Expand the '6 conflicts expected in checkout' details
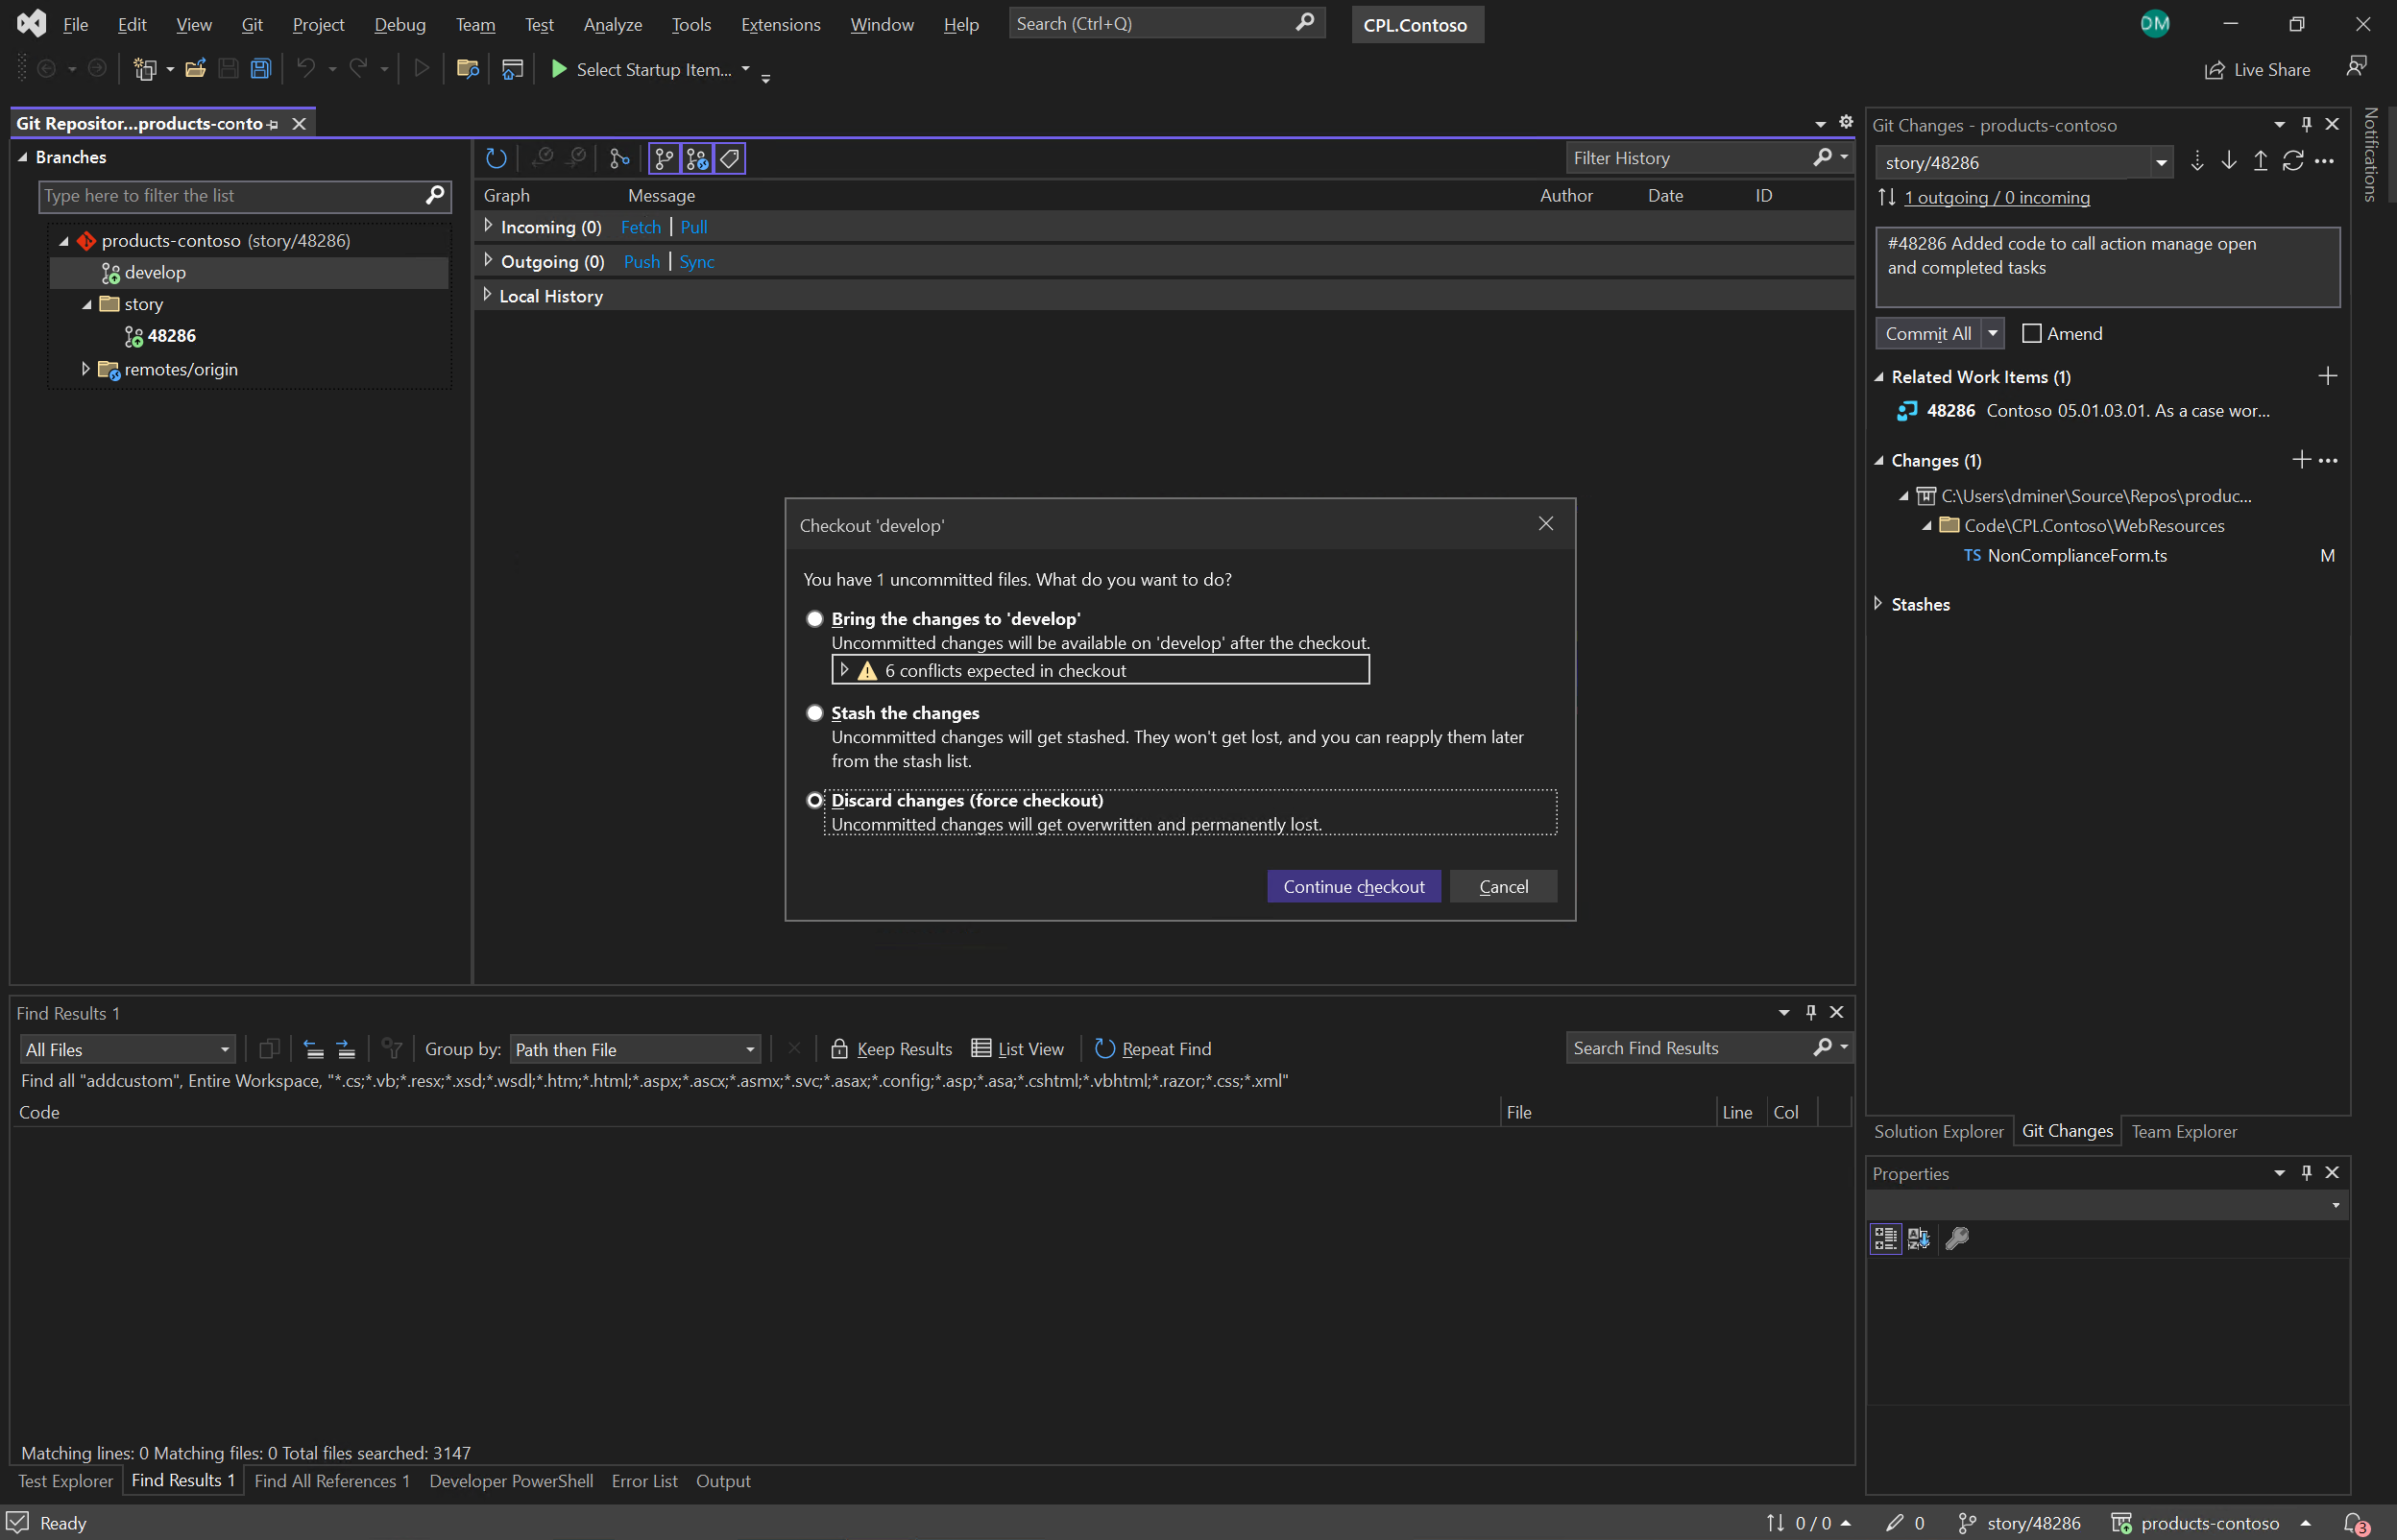 coord(845,670)
